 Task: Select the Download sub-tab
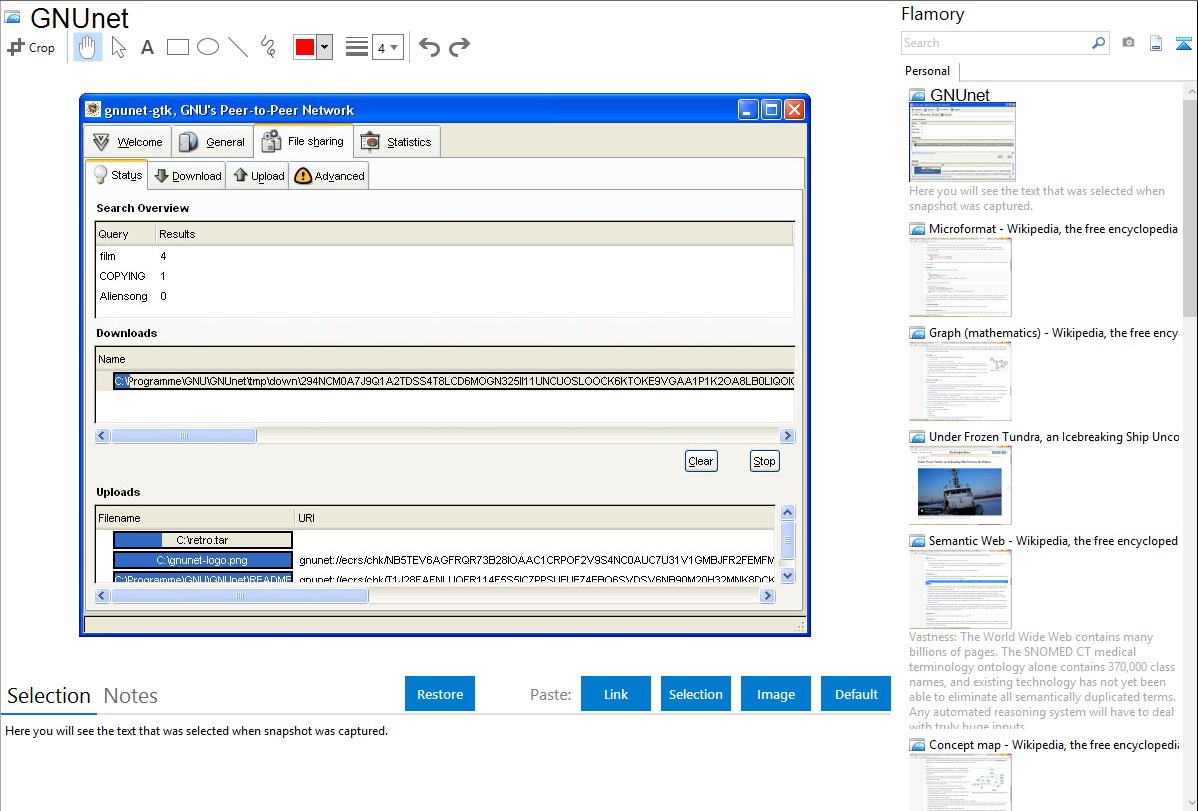[188, 176]
